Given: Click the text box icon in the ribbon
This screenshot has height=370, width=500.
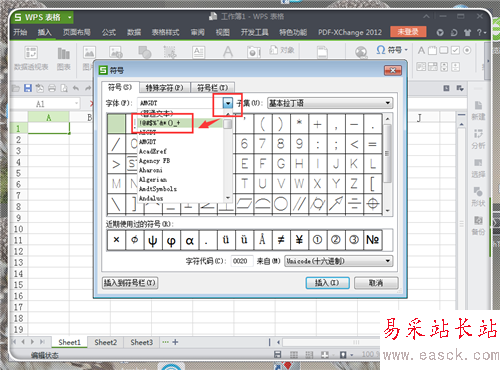Looking at the screenshot, I should (198, 52).
